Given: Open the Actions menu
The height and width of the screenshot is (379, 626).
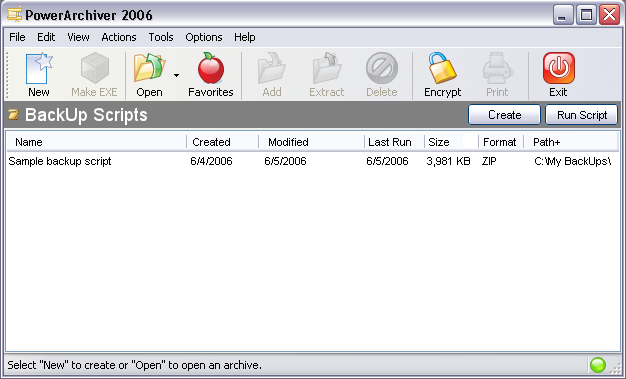Looking at the screenshot, I should [119, 37].
